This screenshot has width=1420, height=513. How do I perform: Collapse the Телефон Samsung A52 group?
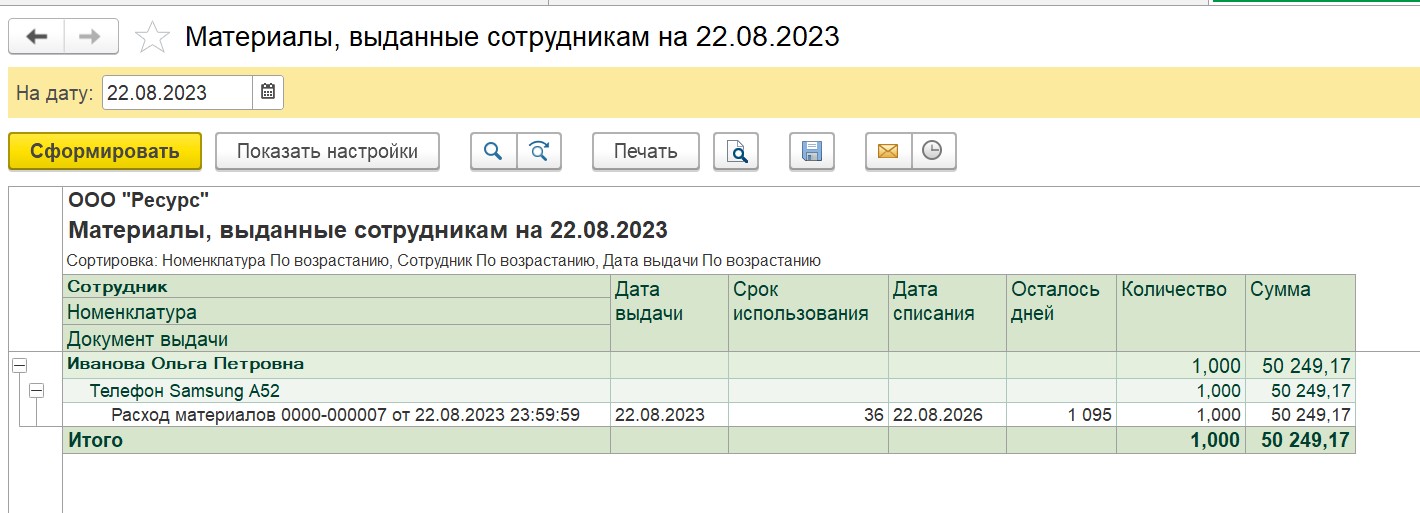36,391
